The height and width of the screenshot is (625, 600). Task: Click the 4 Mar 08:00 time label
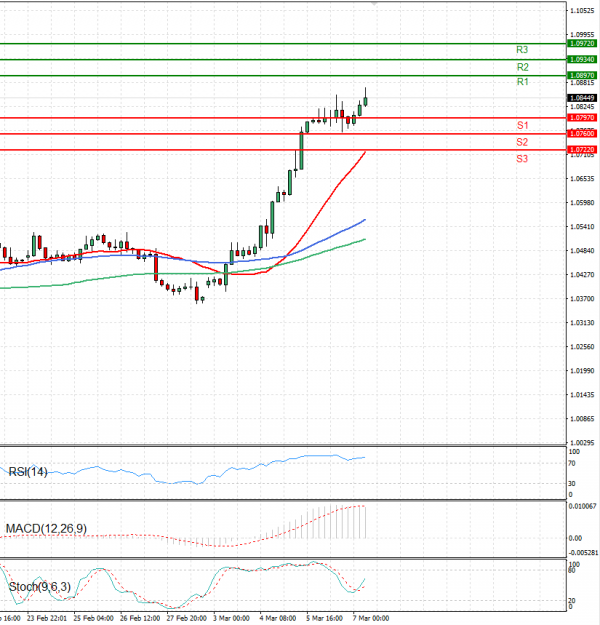click(x=278, y=618)
